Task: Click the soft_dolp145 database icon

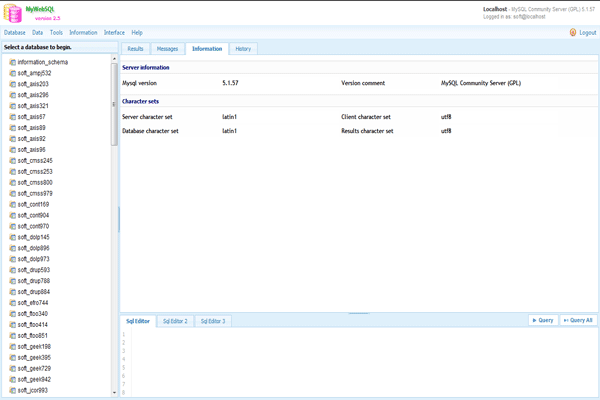Action: 13,237
